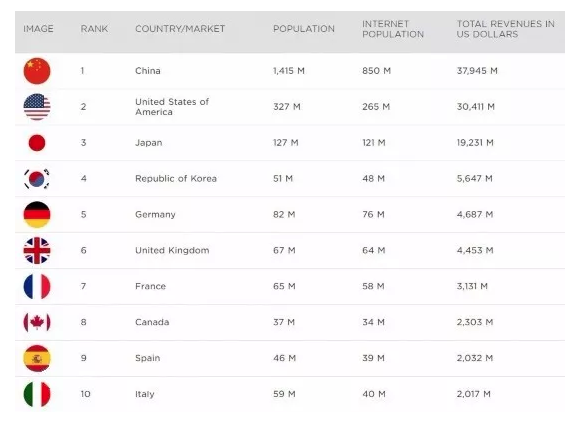Screen dimensions: 576x437
Task: Click the Germany flag icon
Action: pos(37,214)
